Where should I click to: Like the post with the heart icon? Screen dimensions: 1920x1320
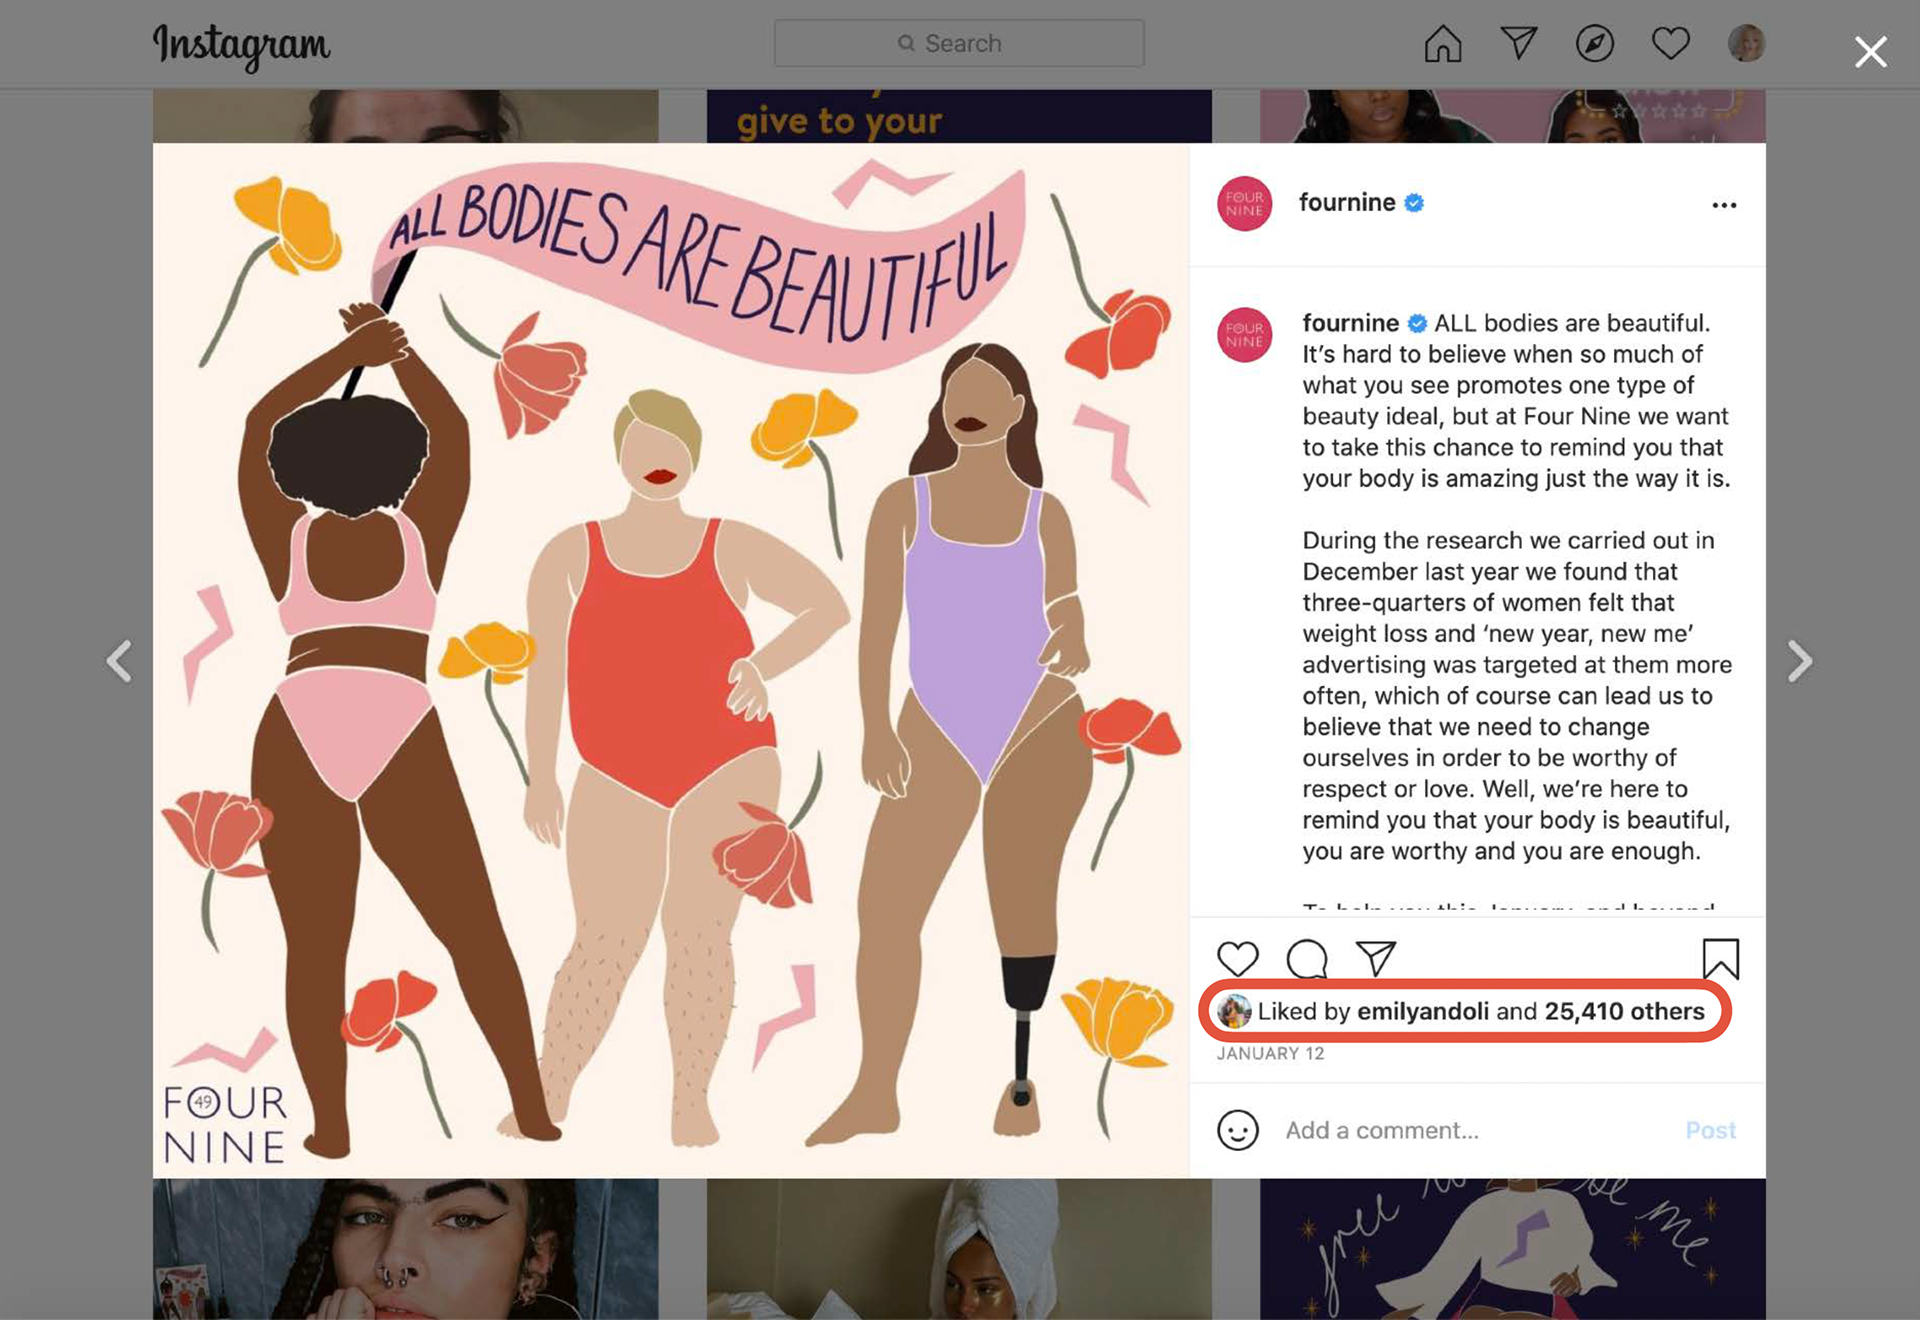click(x=1237, y=959)
